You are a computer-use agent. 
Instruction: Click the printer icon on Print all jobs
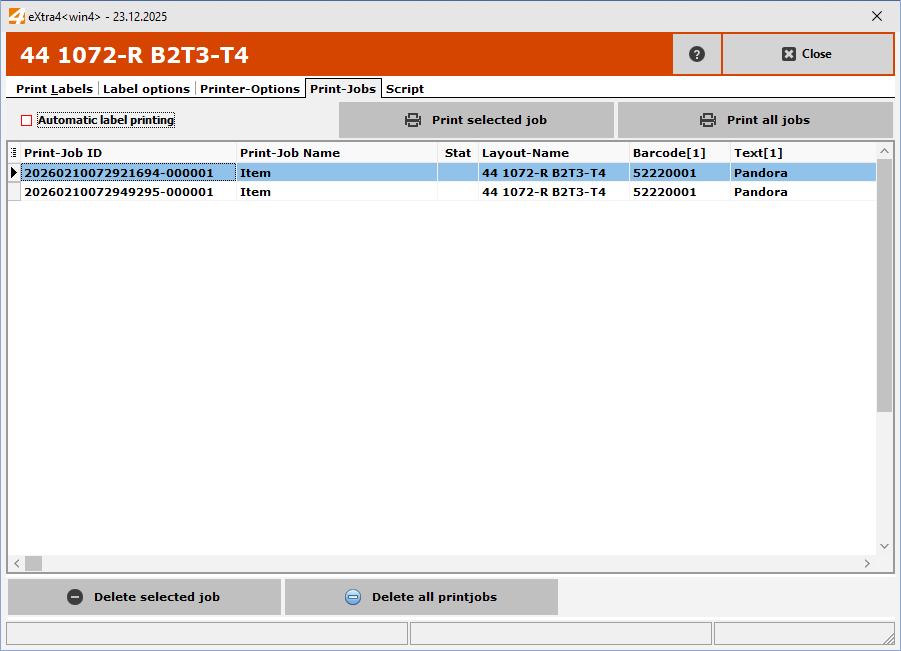[x=708, y=120]
